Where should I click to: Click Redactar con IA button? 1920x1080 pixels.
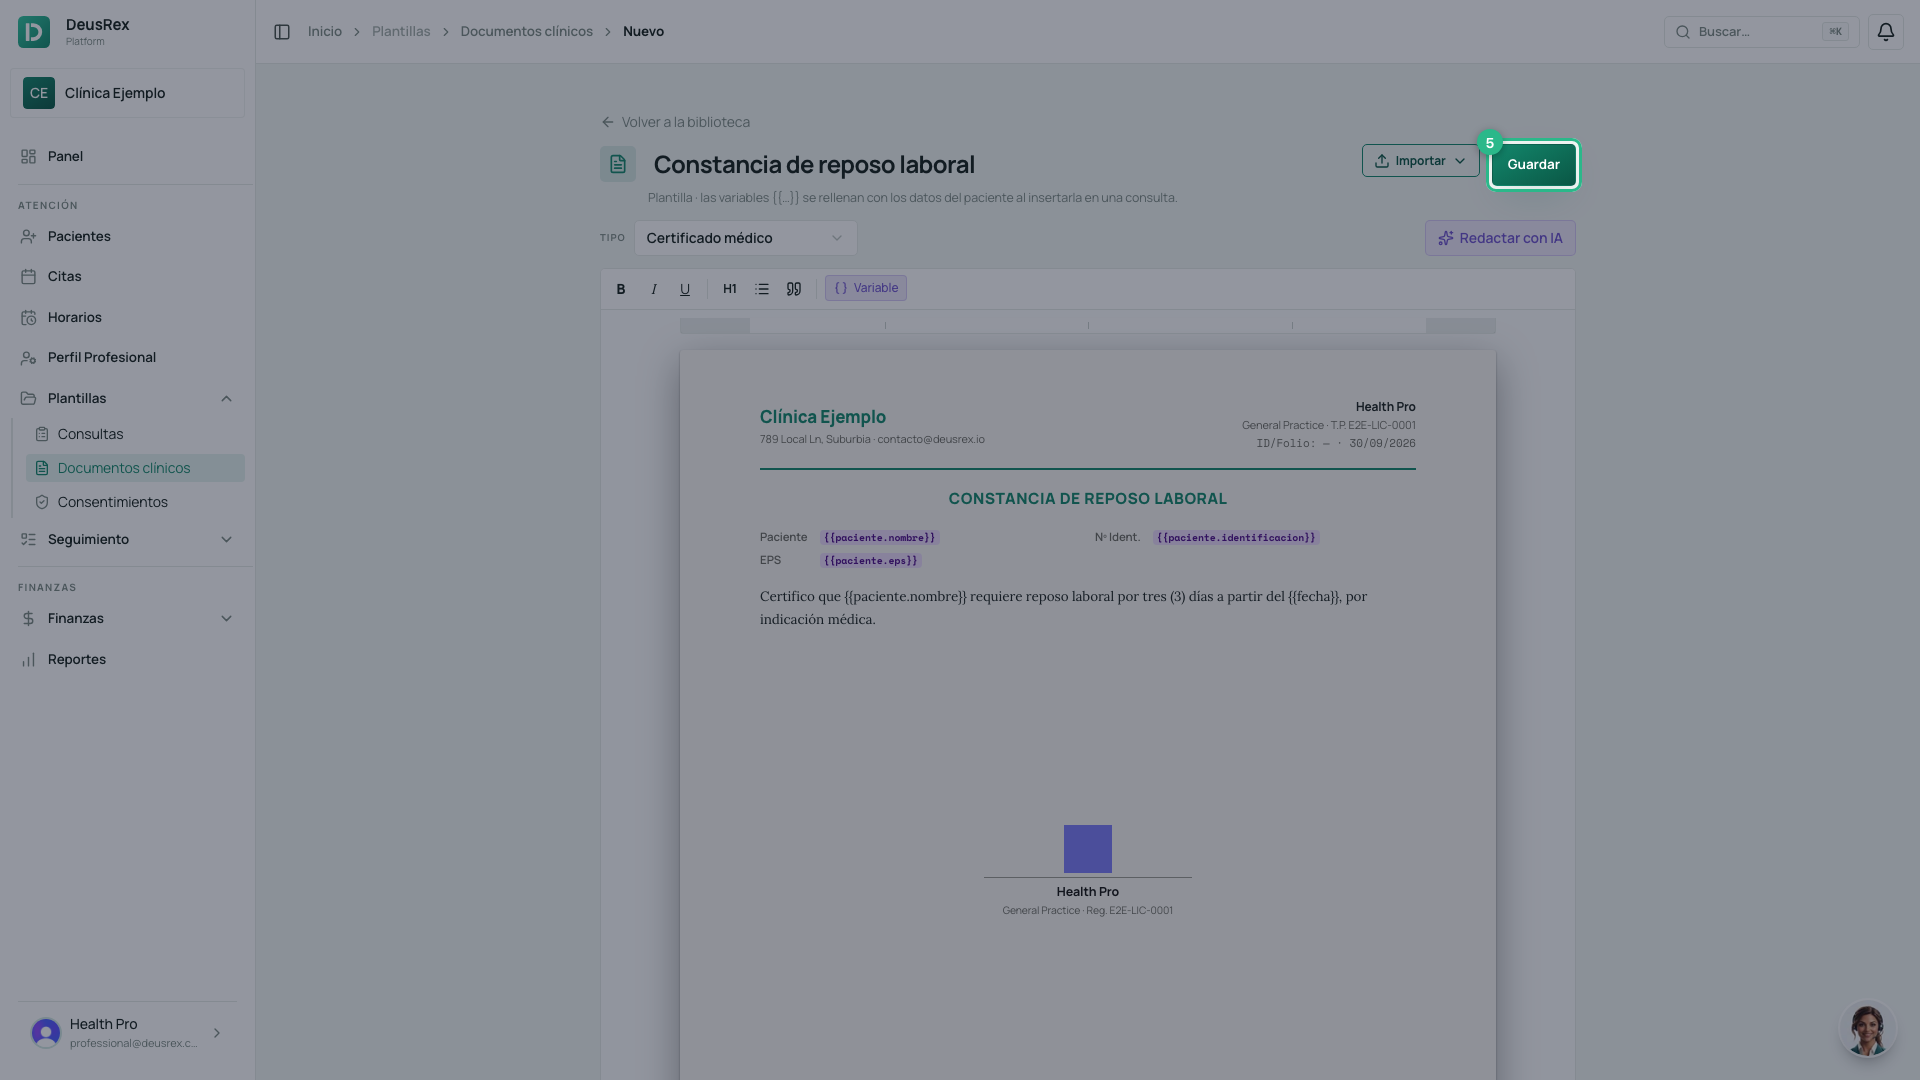click(x=1500, y=238)
